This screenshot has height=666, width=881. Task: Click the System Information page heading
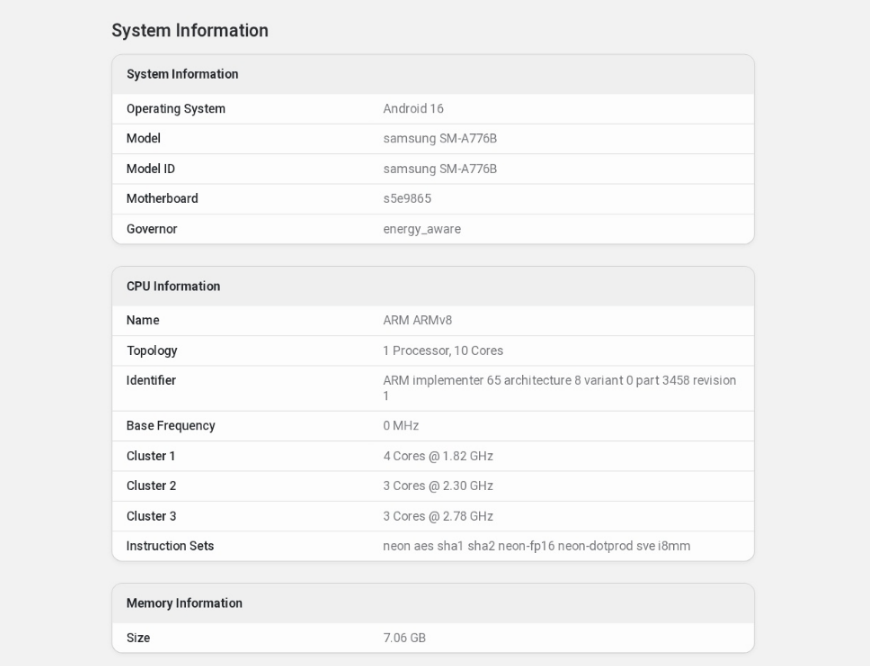tap(191, 30)
